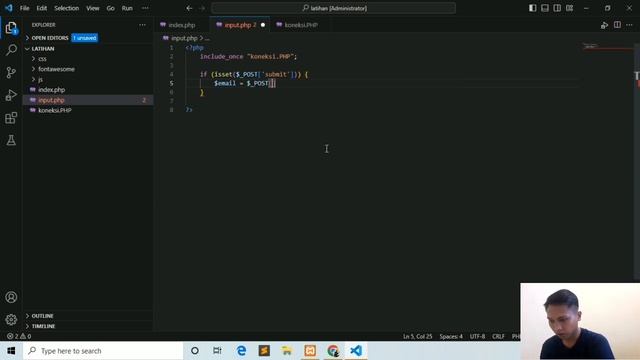640x360 pixels.
Task: Open the Search view icon
Action: (x=11, y=50)
